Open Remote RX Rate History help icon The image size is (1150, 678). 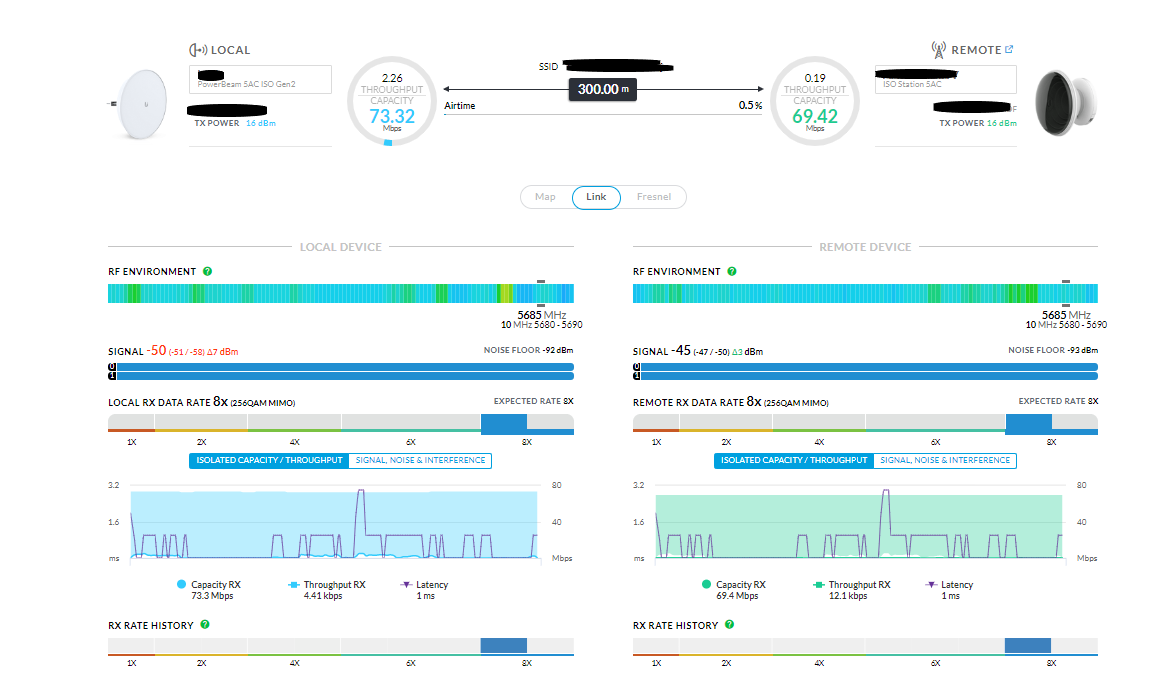point(730,625)
